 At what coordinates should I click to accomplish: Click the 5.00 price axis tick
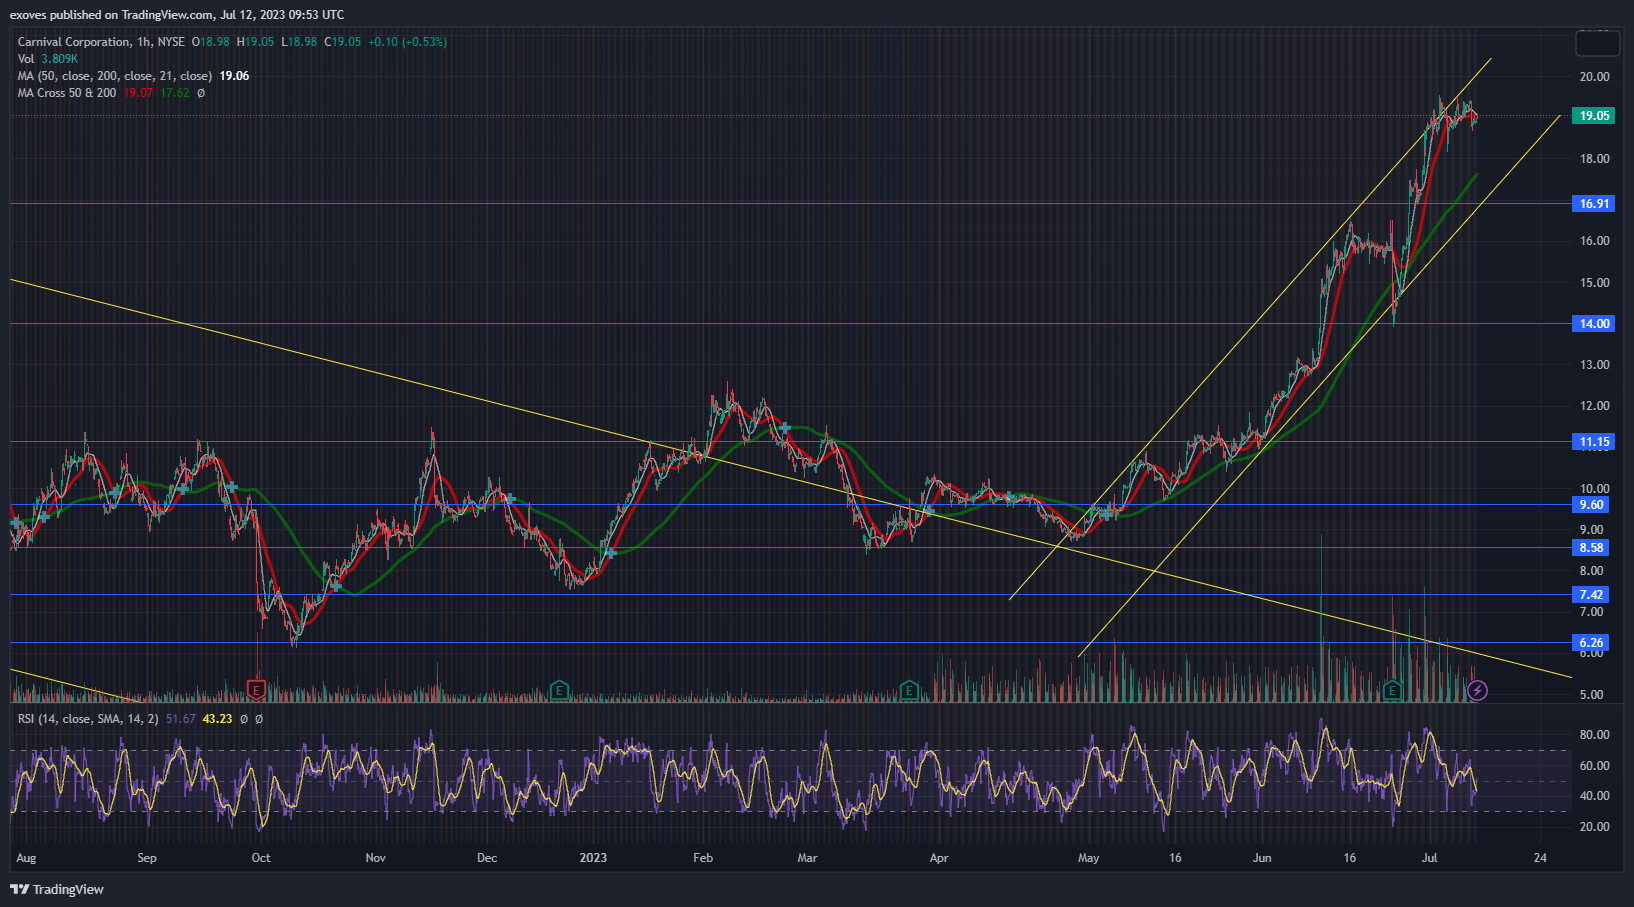pyautogui.click(x=1591, y=695)
